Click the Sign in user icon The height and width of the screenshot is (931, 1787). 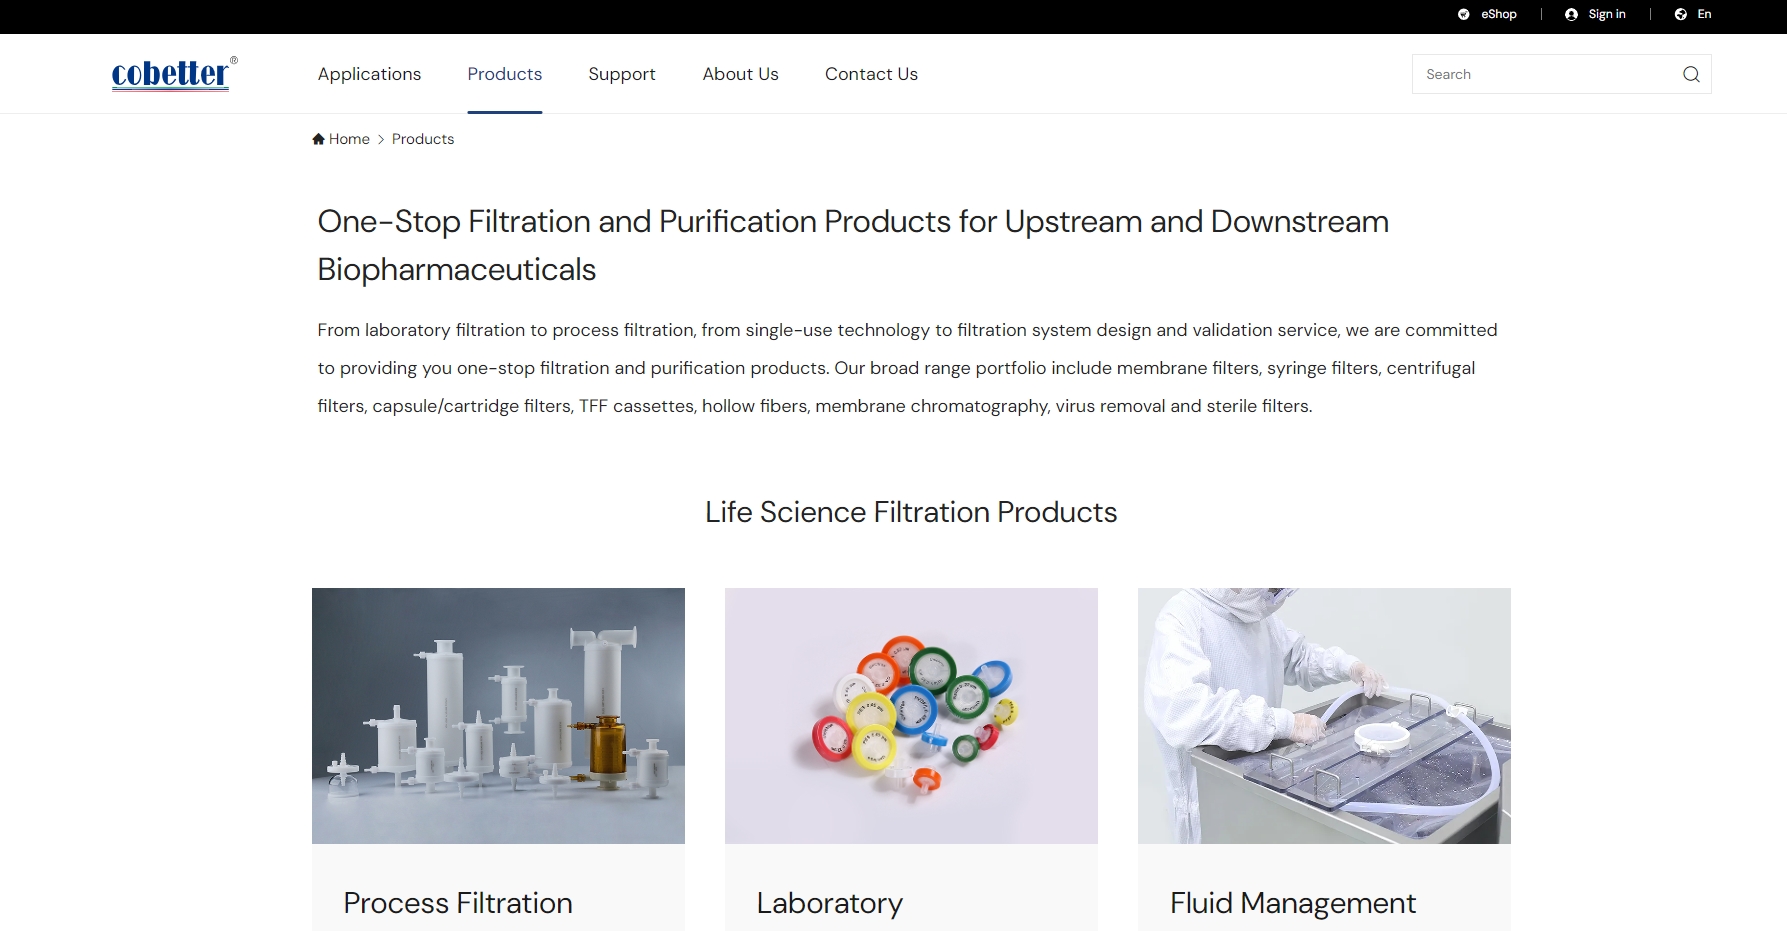(x=1571, y=14)
